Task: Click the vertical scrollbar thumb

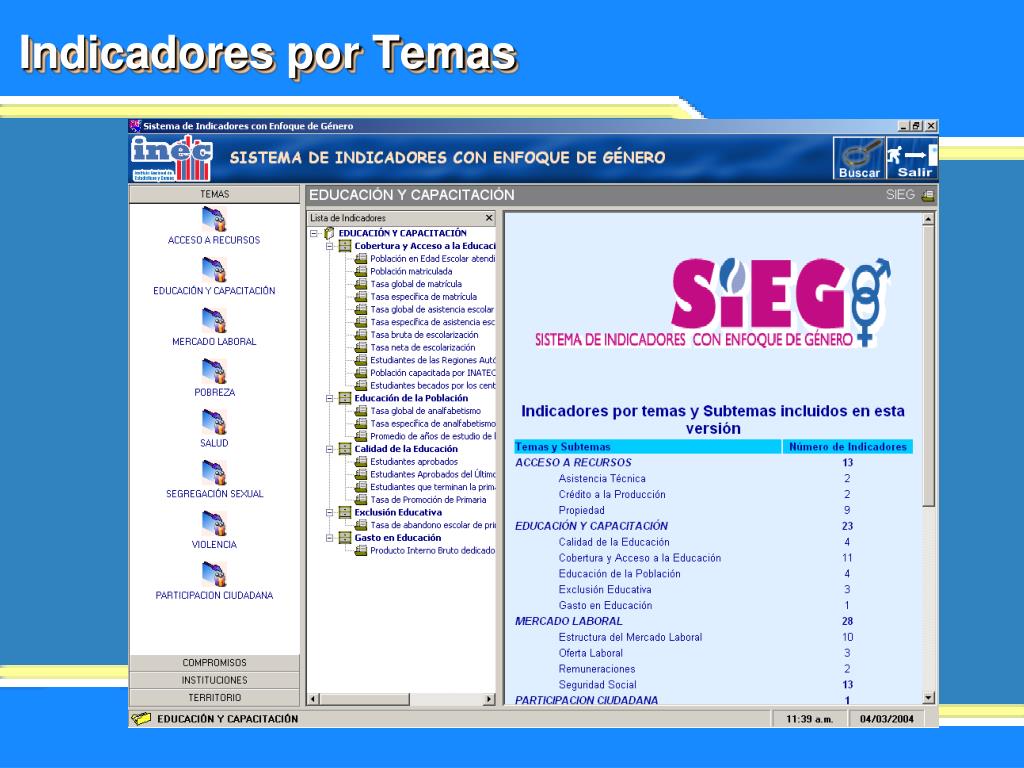Action: coord(929,366)
